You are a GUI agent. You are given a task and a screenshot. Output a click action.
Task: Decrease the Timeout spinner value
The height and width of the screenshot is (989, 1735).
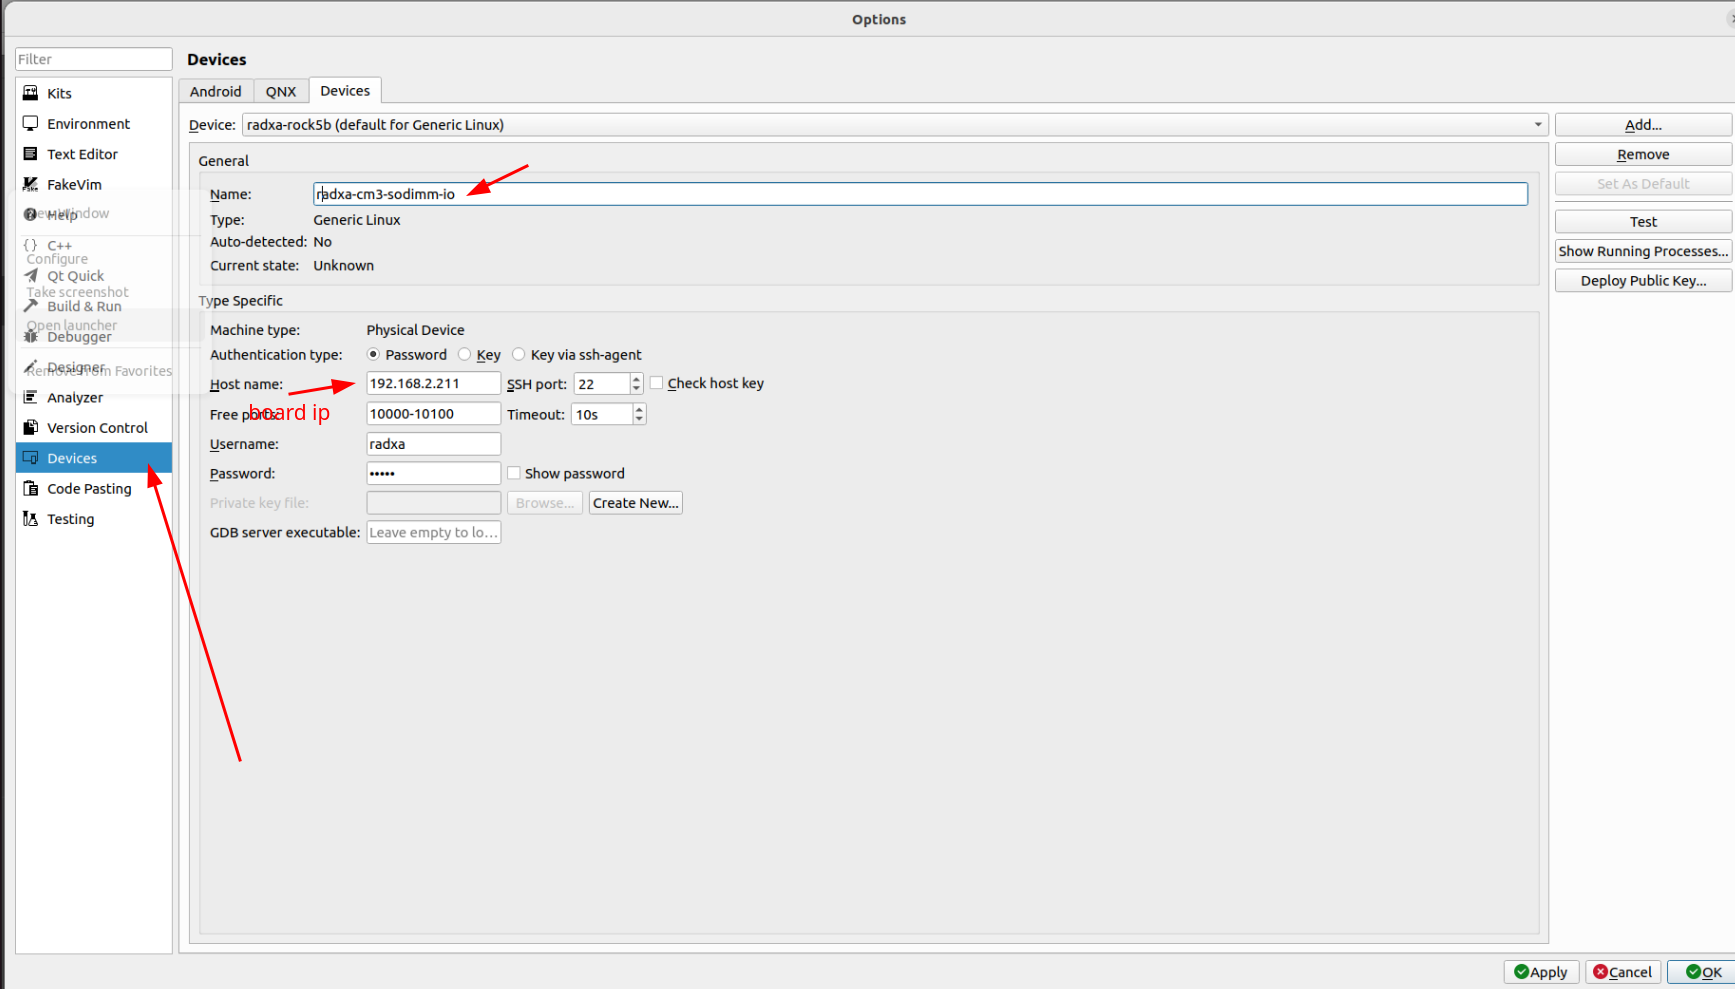pyautogui.click(x=639, y=419)
